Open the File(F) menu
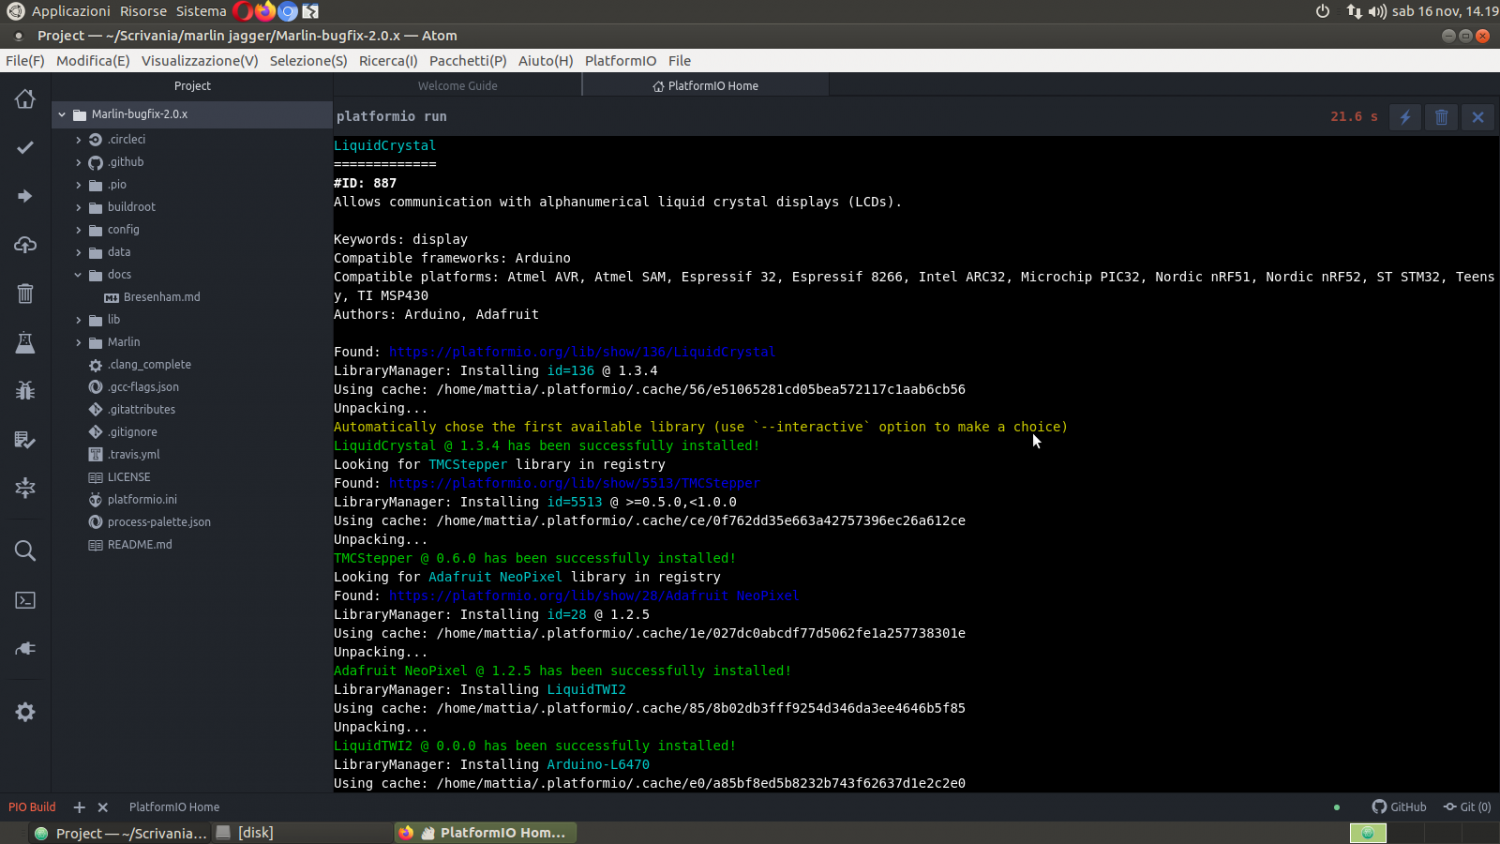 [25, 61]
